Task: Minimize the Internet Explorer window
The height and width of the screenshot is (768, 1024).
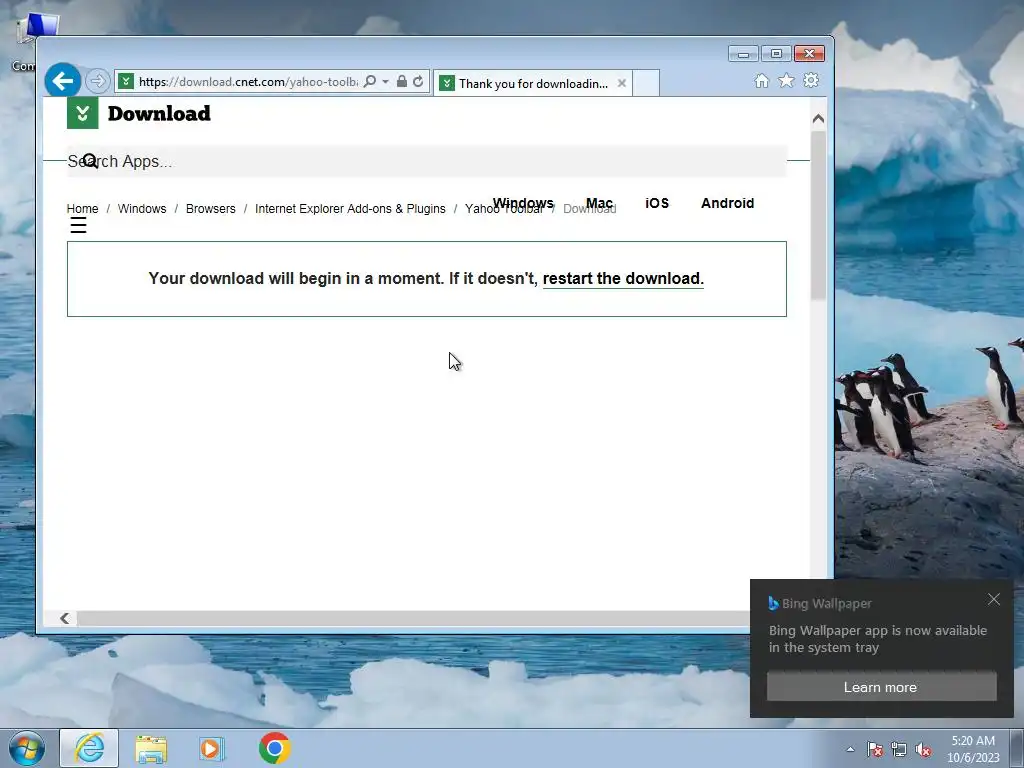Action: pyautogui.click(x=743, y=54)
